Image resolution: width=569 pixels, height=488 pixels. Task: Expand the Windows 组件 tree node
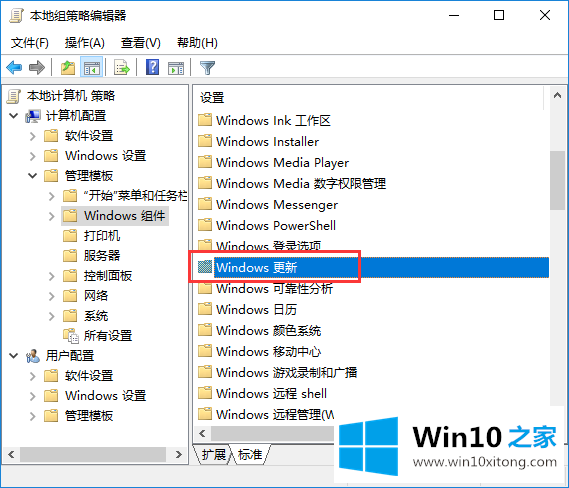pyautogui.click(x=52, y=216)
